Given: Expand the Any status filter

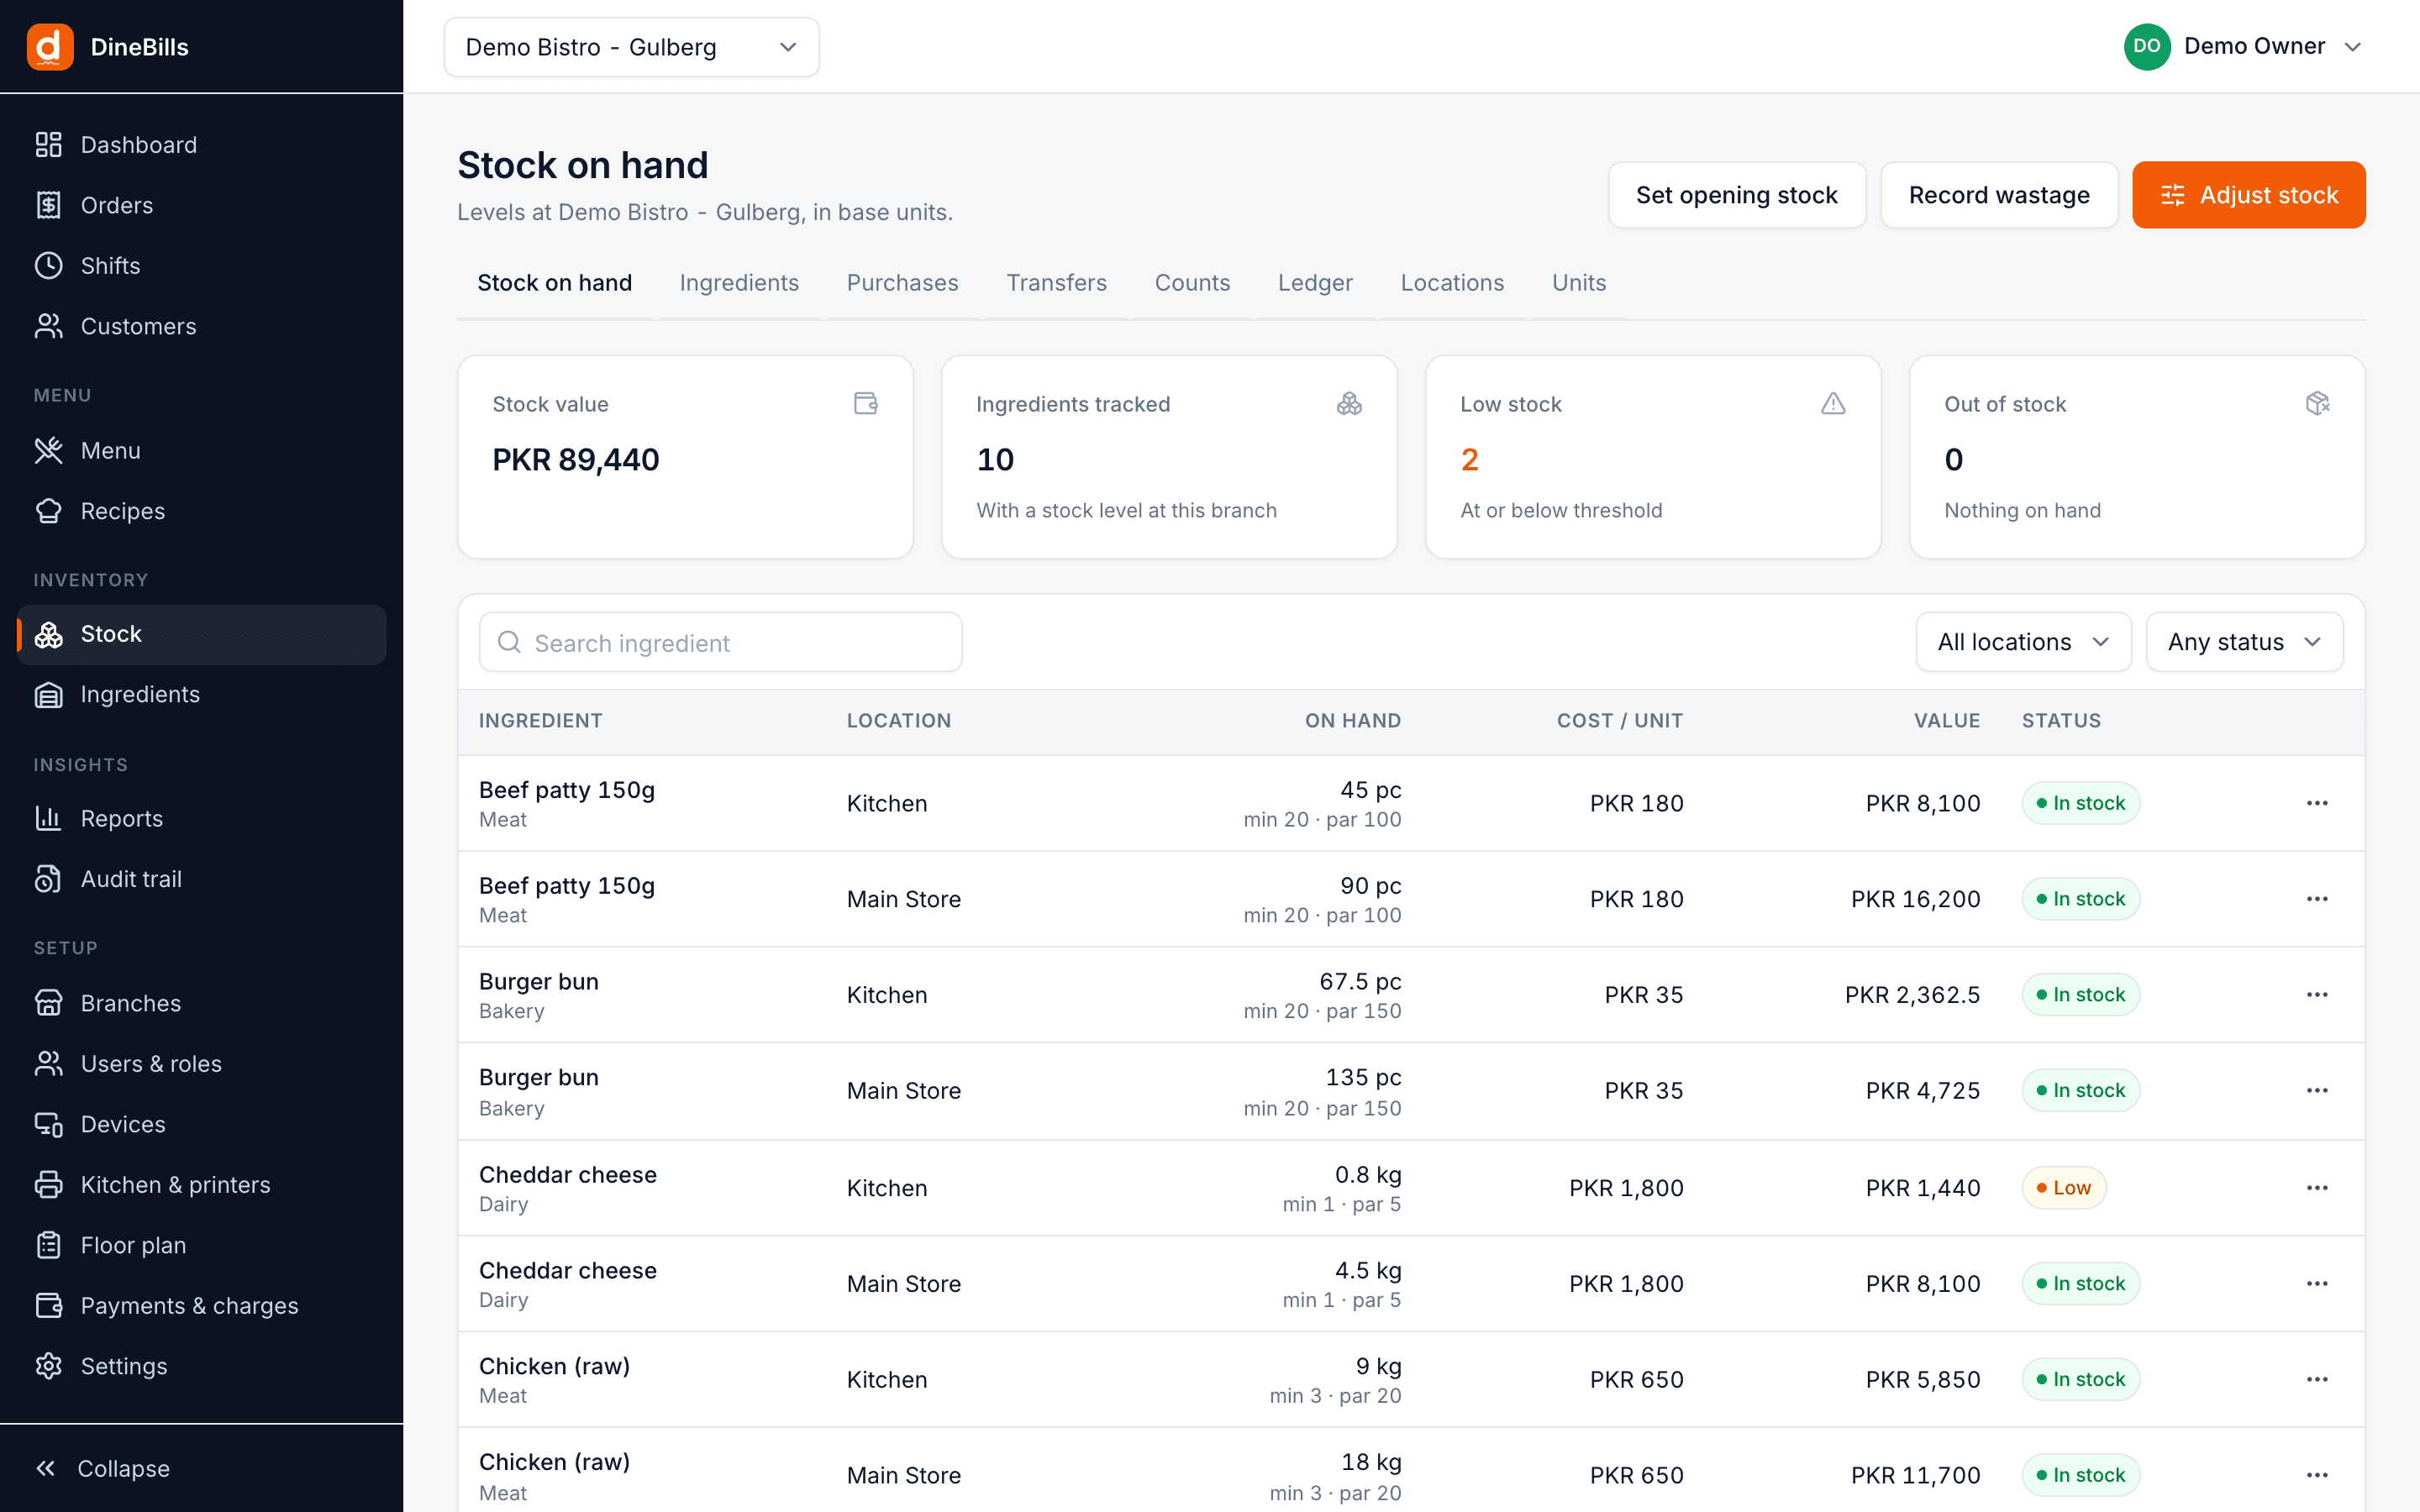Looking at the screenshot, I should click(x=2244, y=642).
